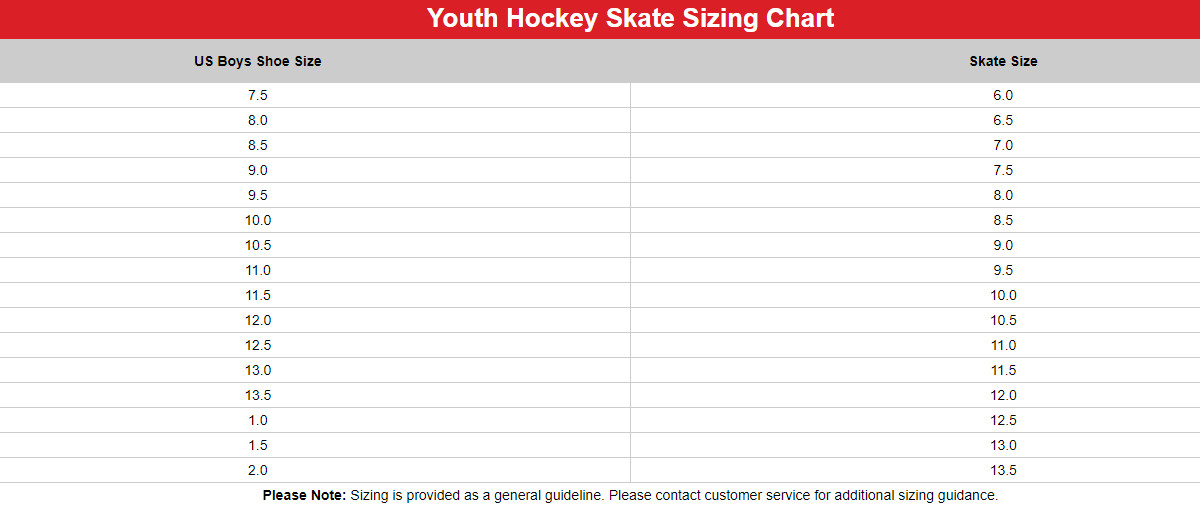Select shoe size 12.5 in the left column
Viewport: 1200px width, 507px height.
coord(258,345)
